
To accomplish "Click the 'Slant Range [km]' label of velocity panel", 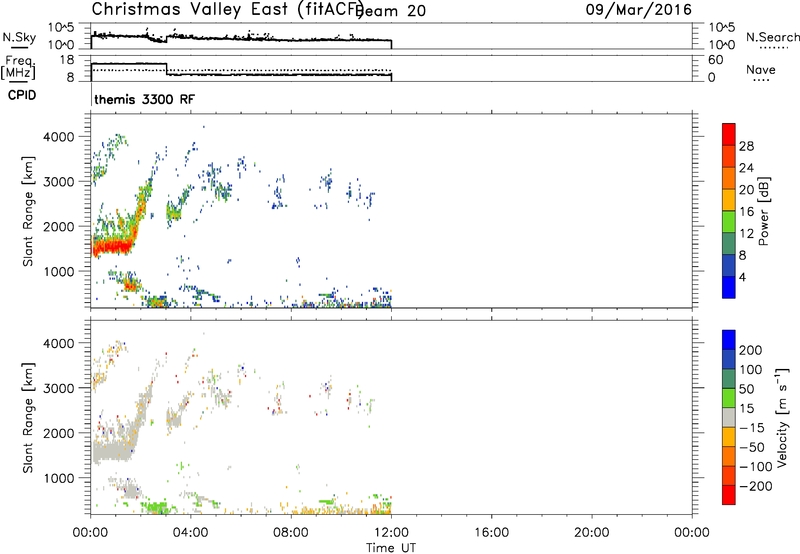I will point(28,418).
